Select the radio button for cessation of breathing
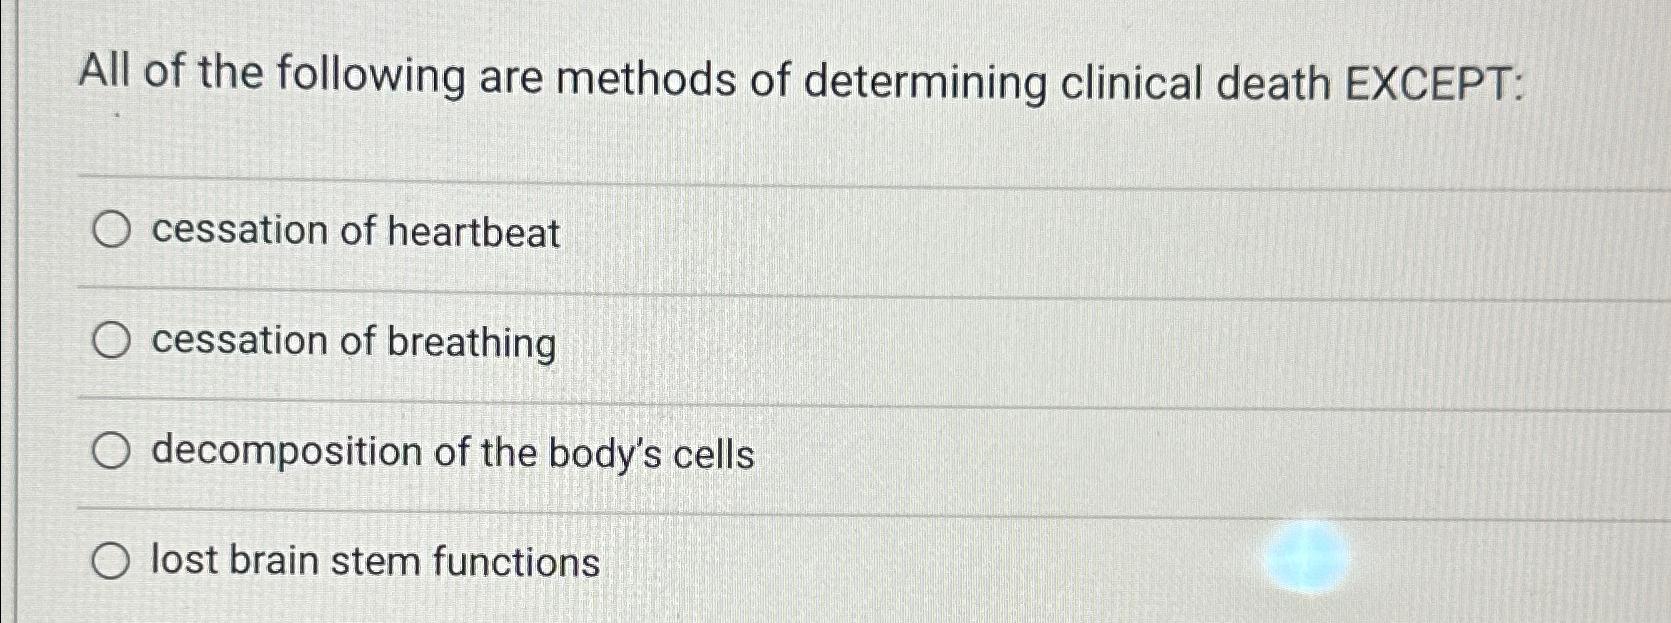This screenshot has height=623, width=1671. click(x=113, y=340)
